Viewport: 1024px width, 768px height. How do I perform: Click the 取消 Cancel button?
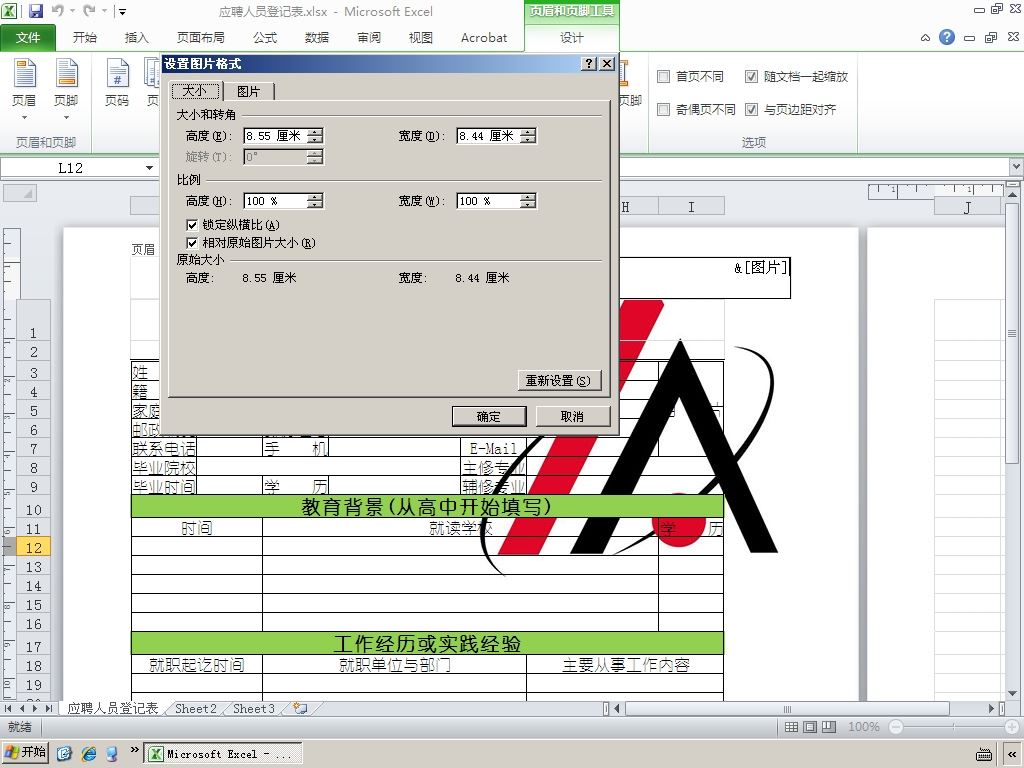[x=573, y=417]
